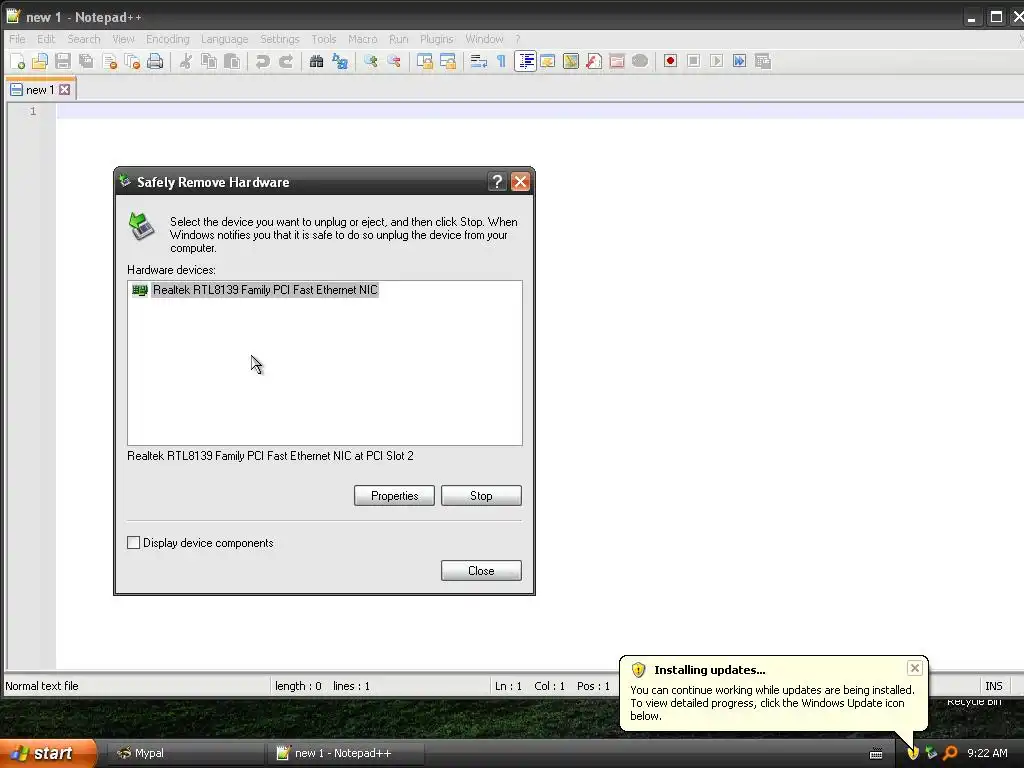Open the Window menu
Viewport: 1024px width, 768px height.
484,39
